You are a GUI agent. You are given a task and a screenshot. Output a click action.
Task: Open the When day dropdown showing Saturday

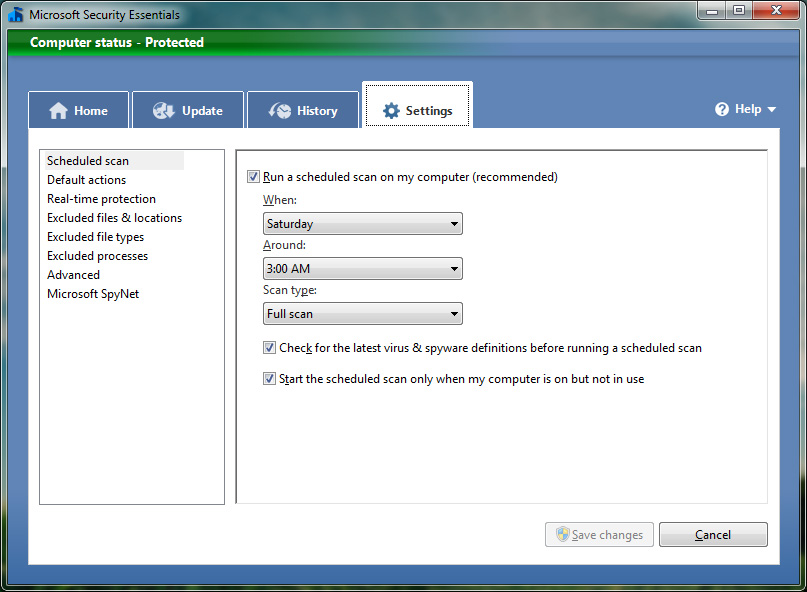363,223
